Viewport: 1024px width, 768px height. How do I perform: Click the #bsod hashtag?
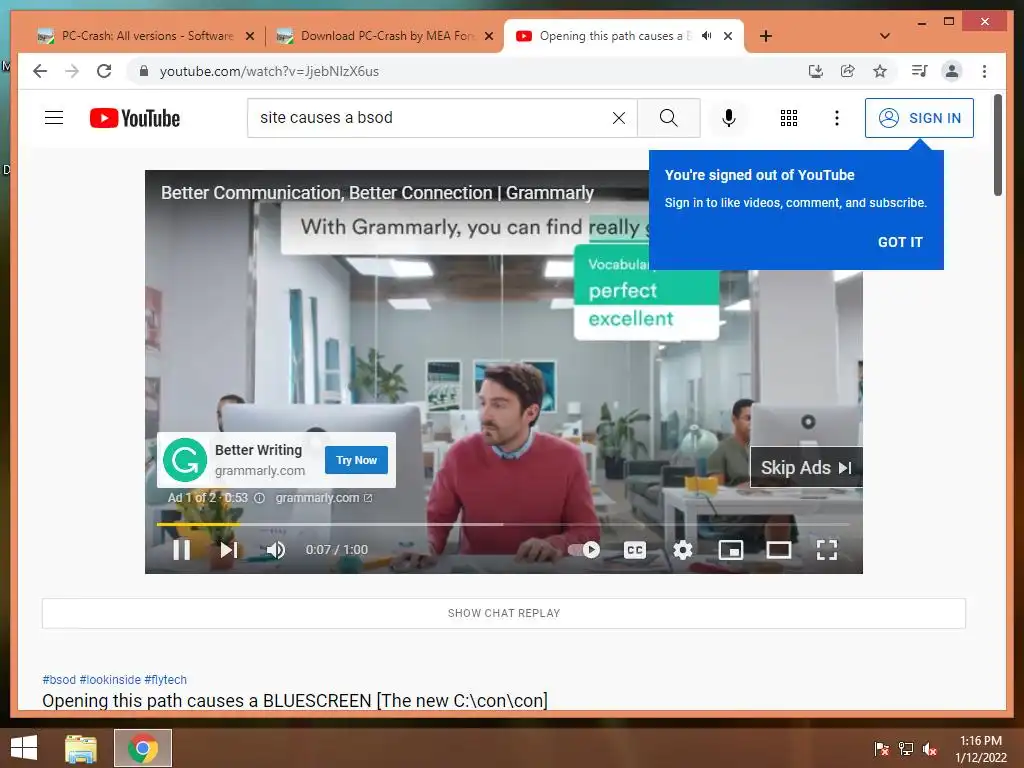pyautogui.click(x=59, y=680)
